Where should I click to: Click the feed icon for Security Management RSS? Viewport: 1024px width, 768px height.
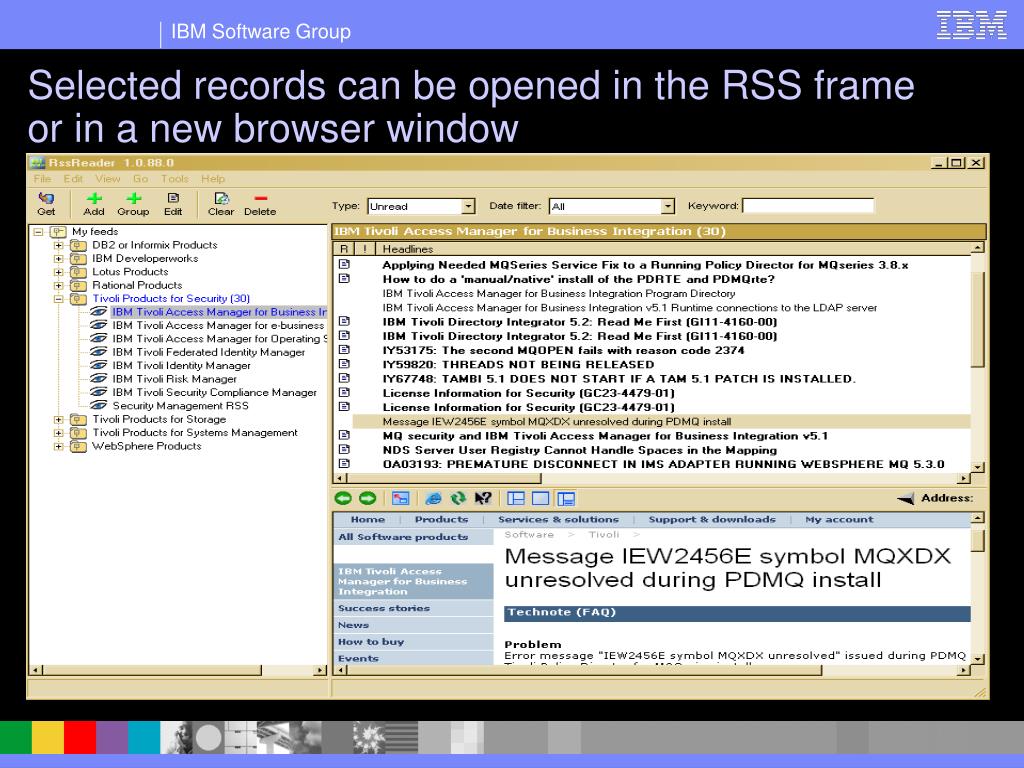pyautogui.click(x=99, y=406)
